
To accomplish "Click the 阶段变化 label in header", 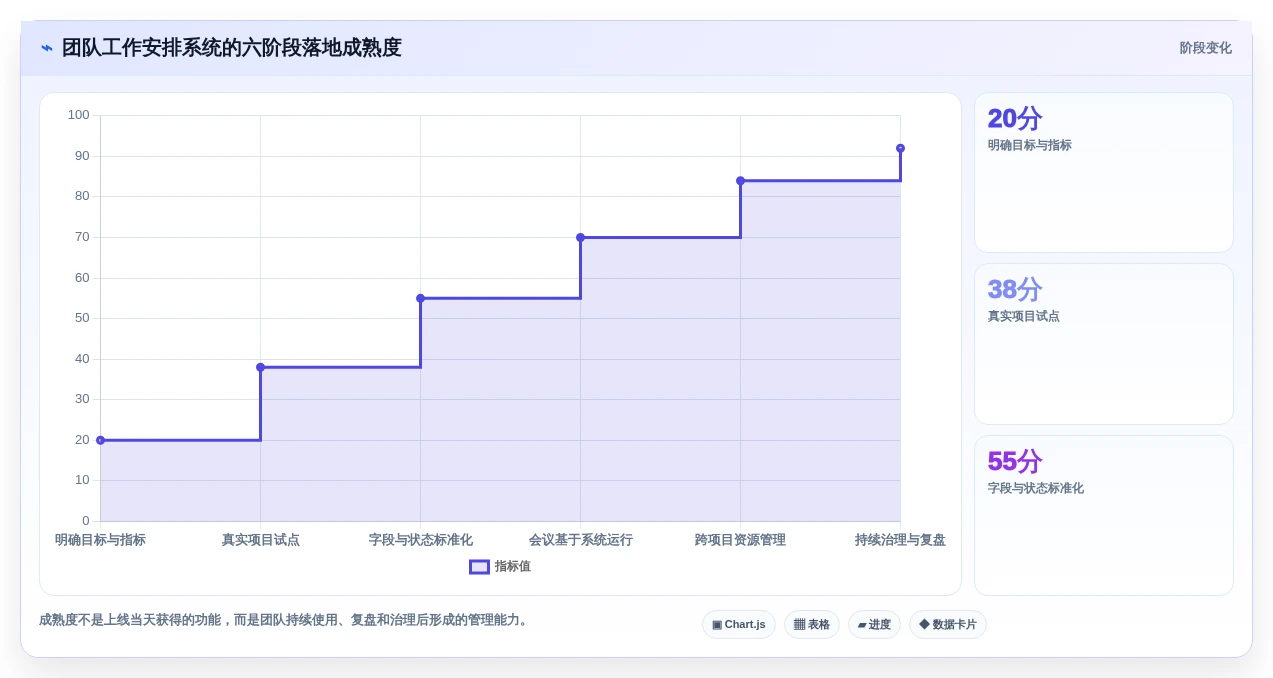I will click(1205, 48).
